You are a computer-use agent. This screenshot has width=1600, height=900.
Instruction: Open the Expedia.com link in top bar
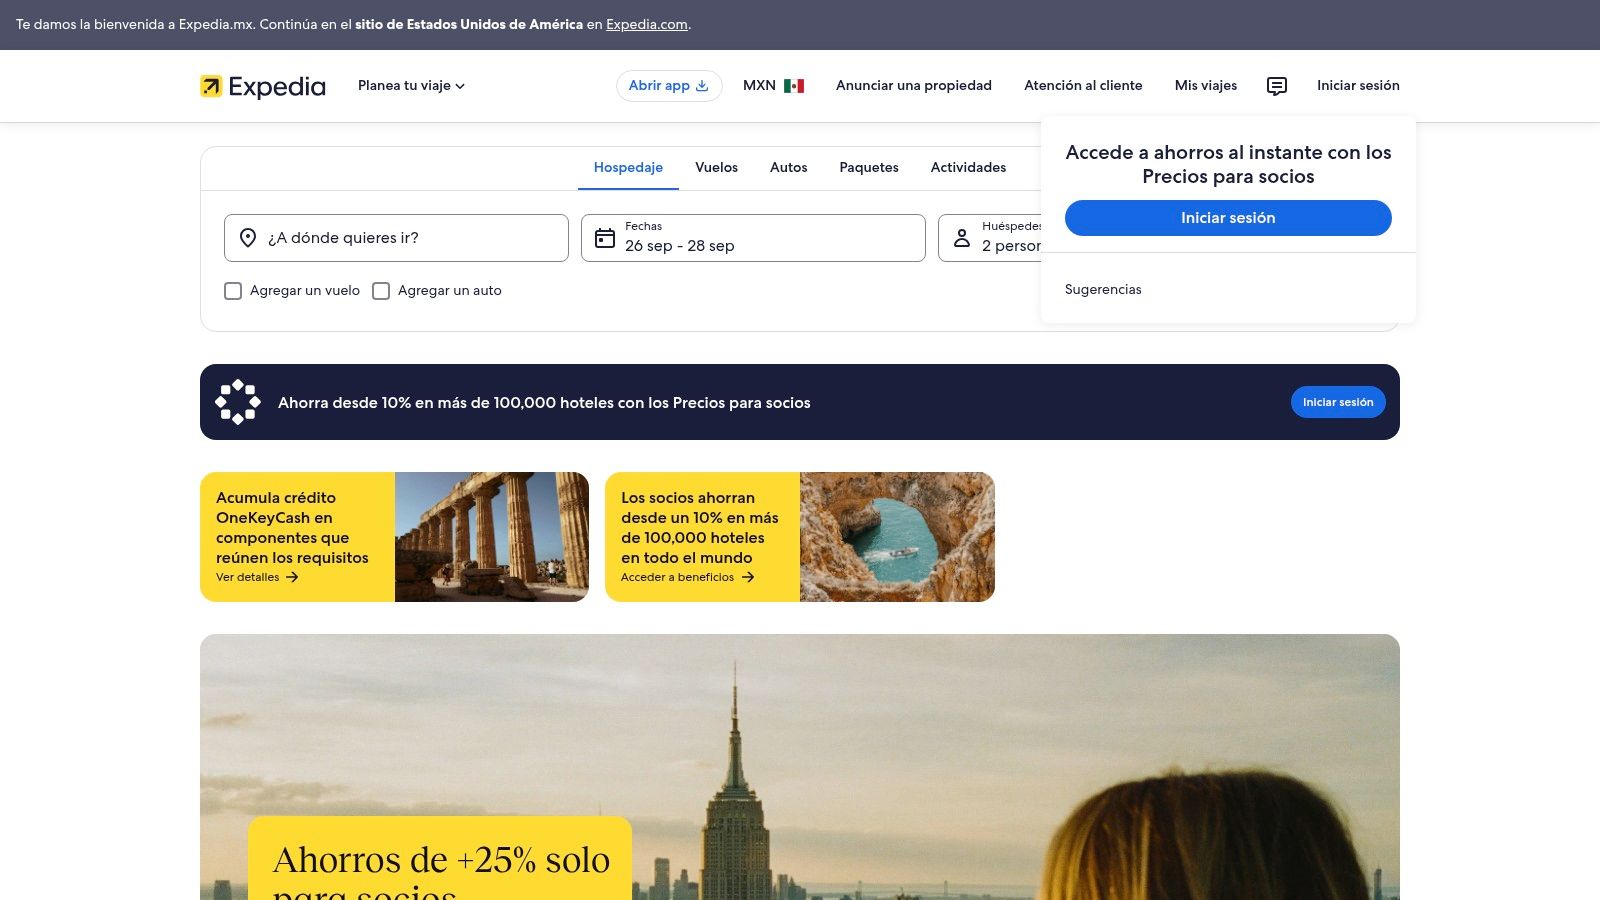pyautogui.click(x=647, y=24)
